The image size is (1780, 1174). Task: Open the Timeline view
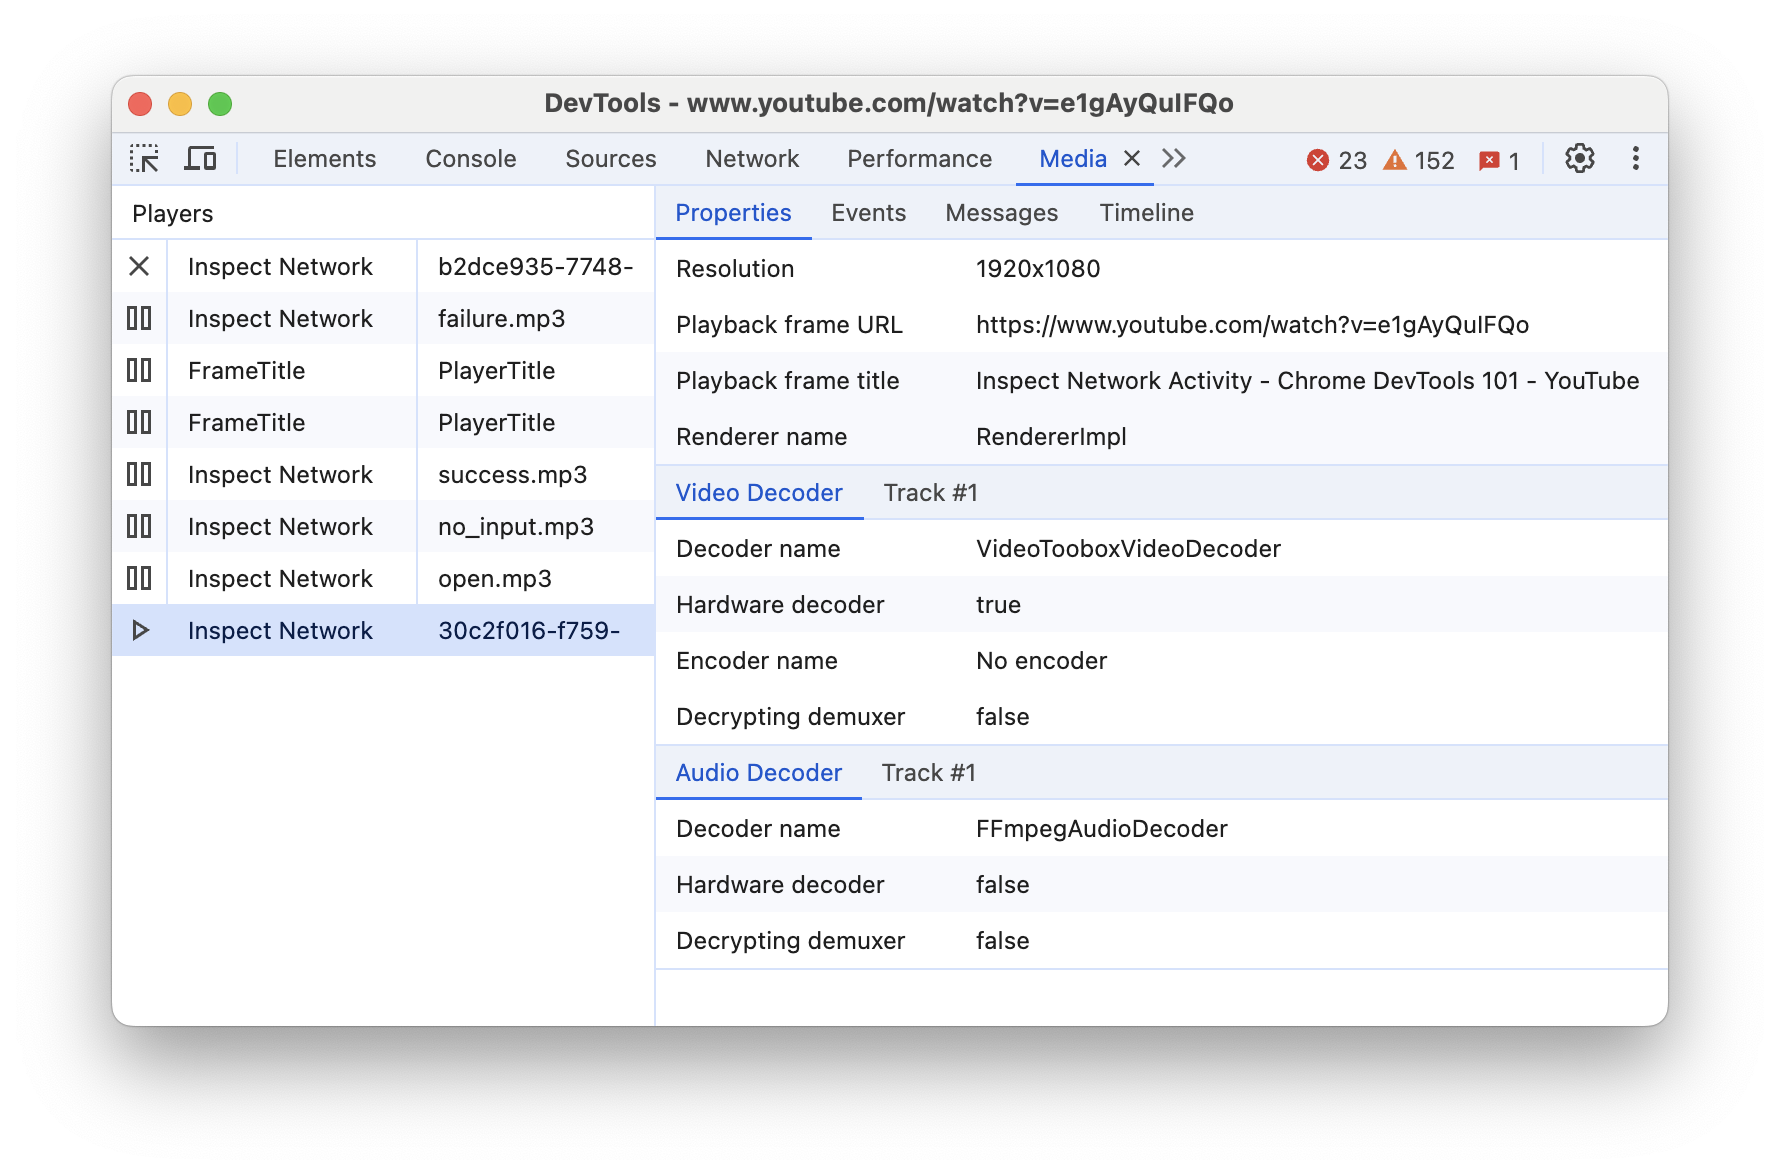(x=1146, y=212)
